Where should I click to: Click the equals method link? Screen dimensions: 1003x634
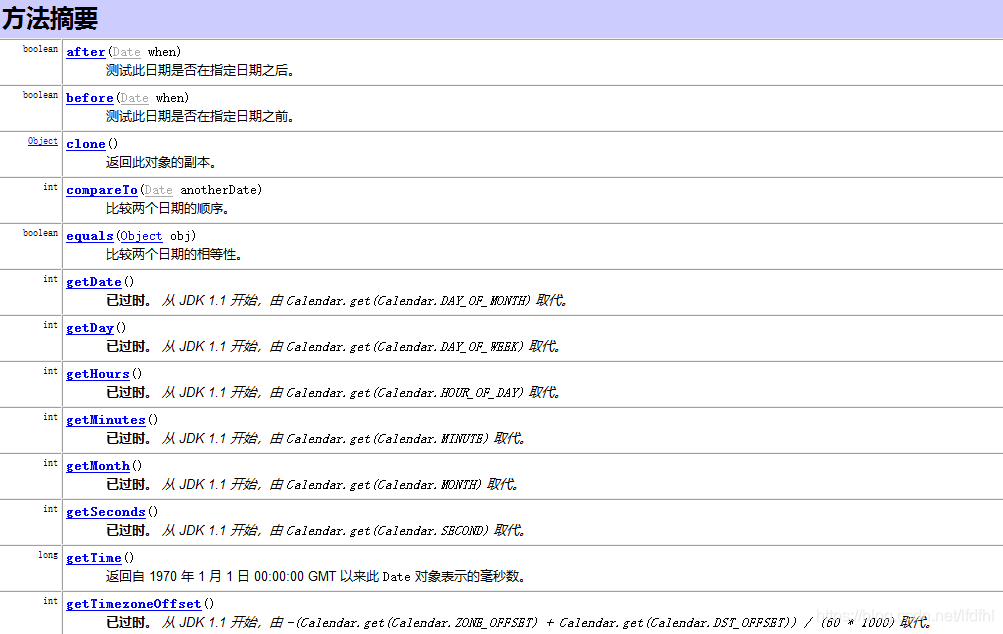[89, 235]
